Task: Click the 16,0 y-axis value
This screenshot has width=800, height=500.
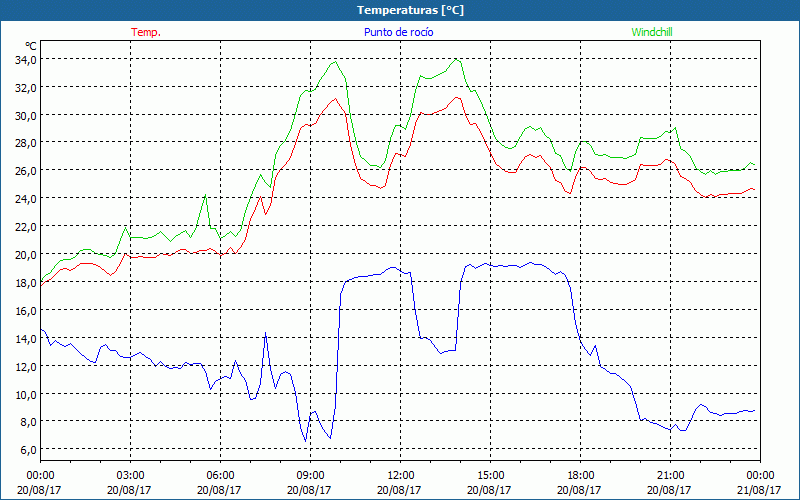Action: (x=26, y=310)
